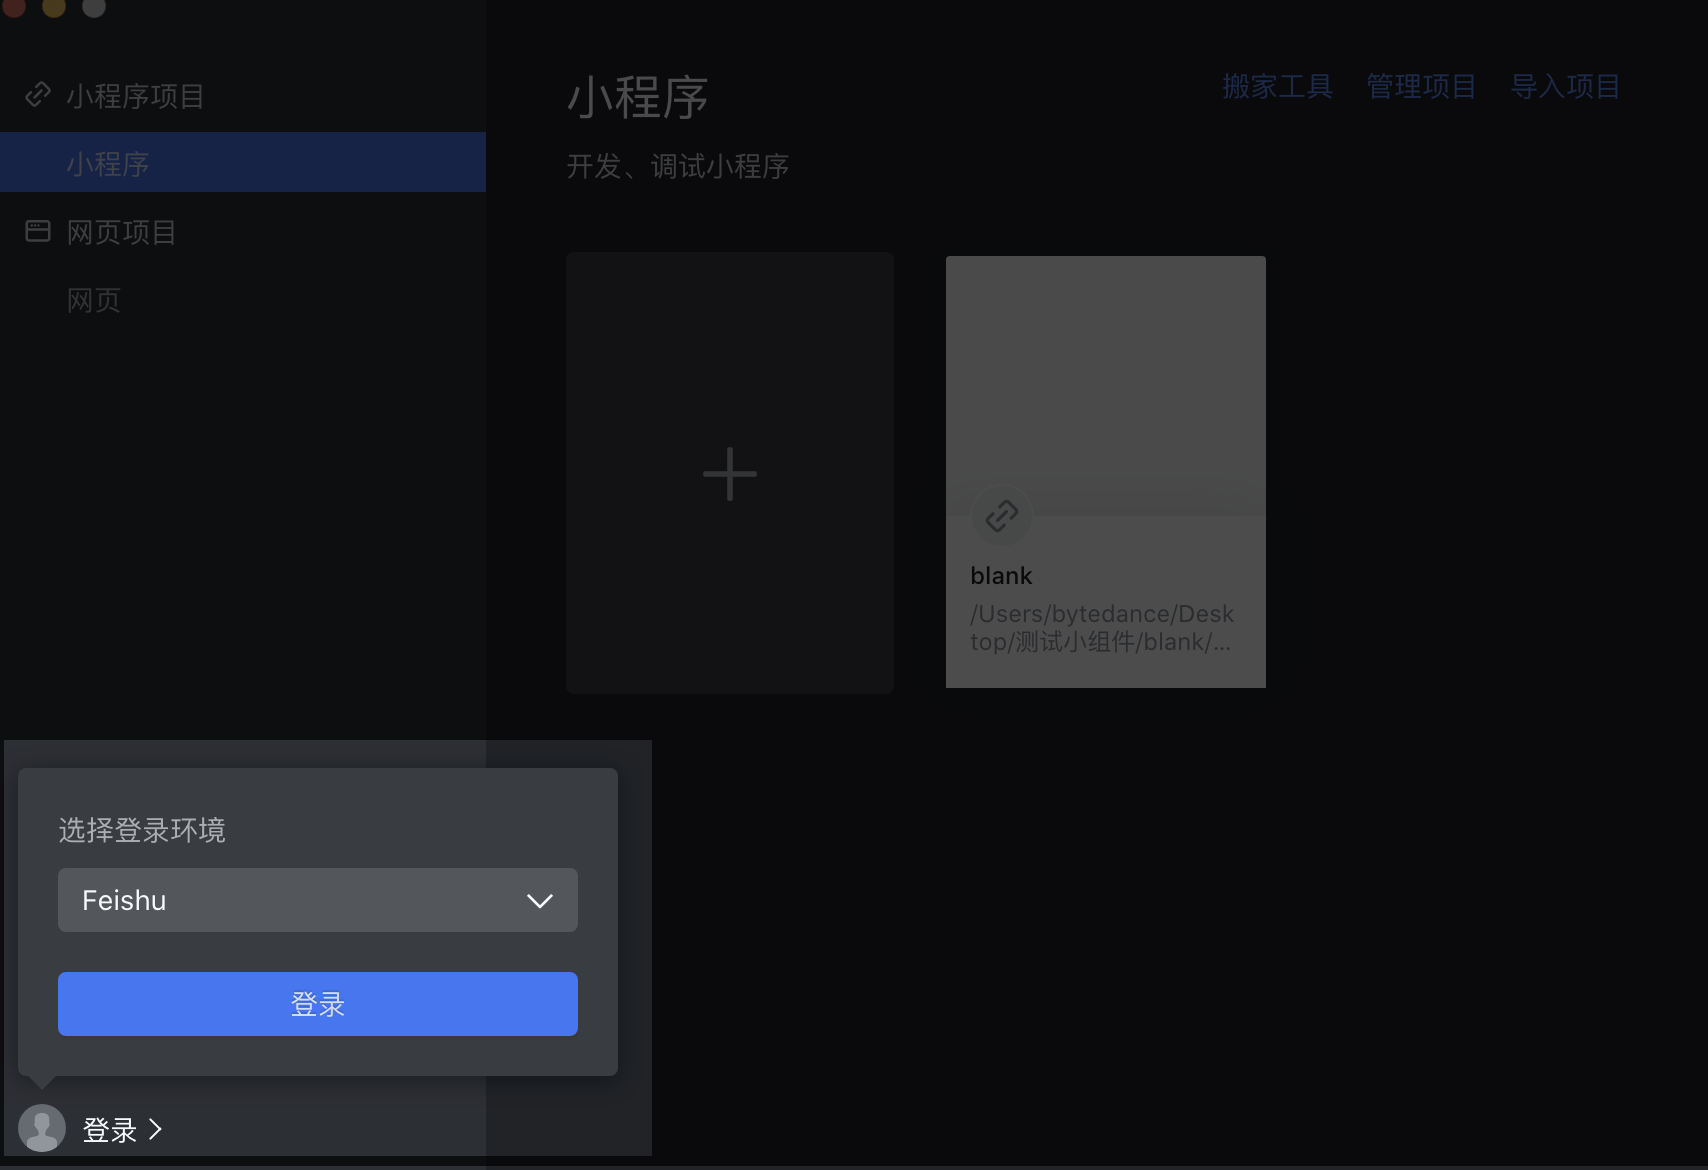The width and height of the screenshot is (1708, 1170).
Task: Click the chevron inside the Feishu environment selector
Action: pyautogui.click(x=540, y=901)
